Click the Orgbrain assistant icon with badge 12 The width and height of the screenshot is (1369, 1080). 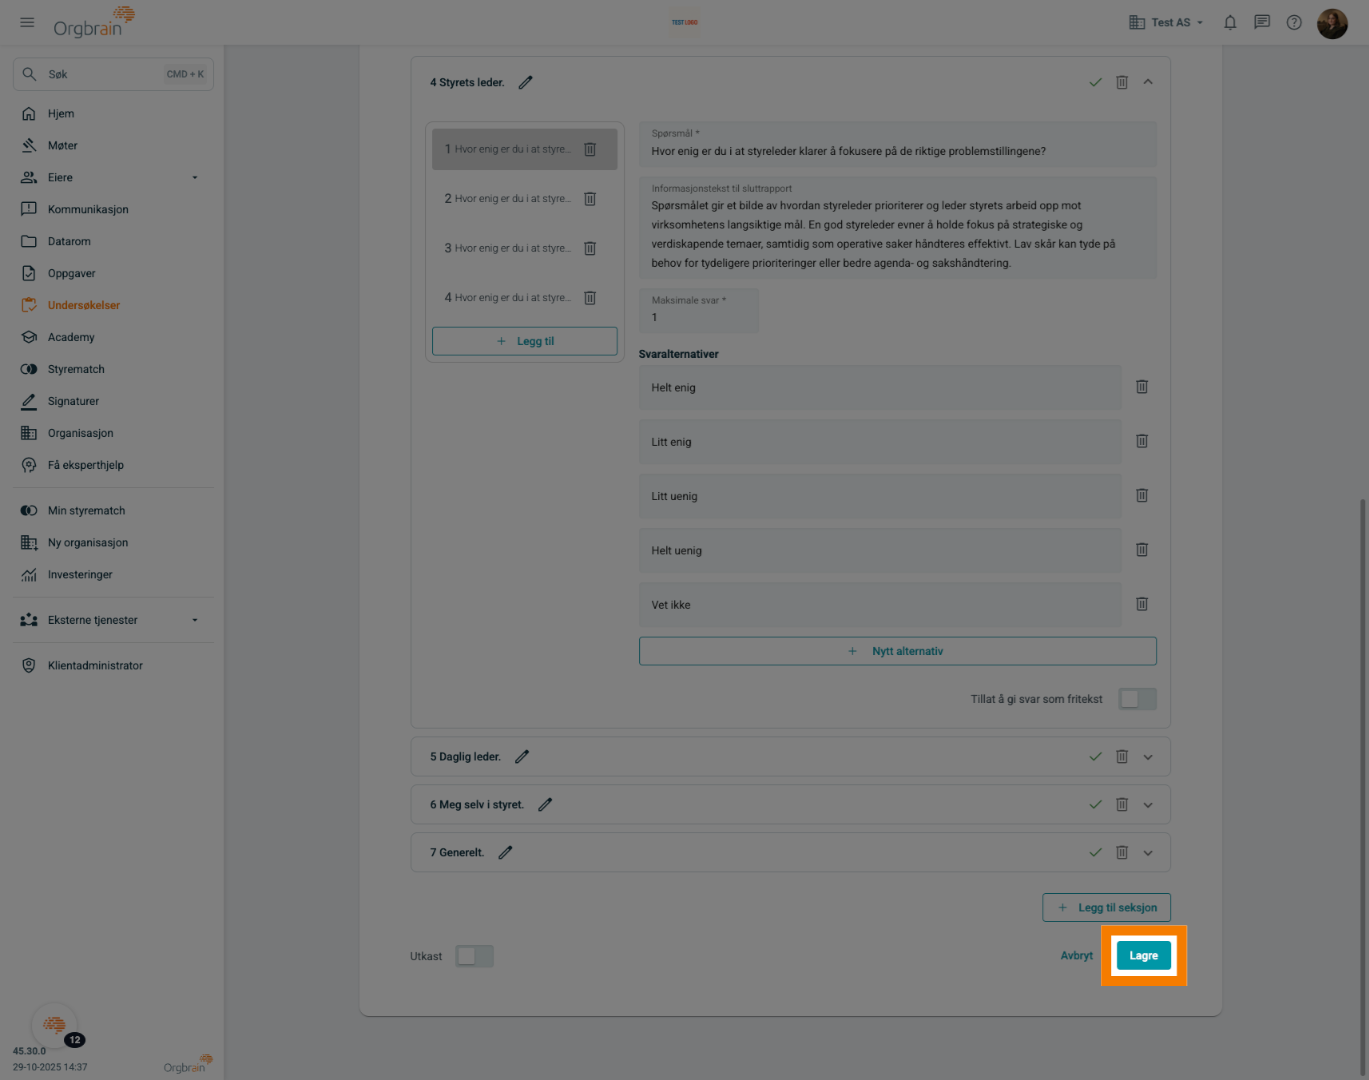point(55,1025)
